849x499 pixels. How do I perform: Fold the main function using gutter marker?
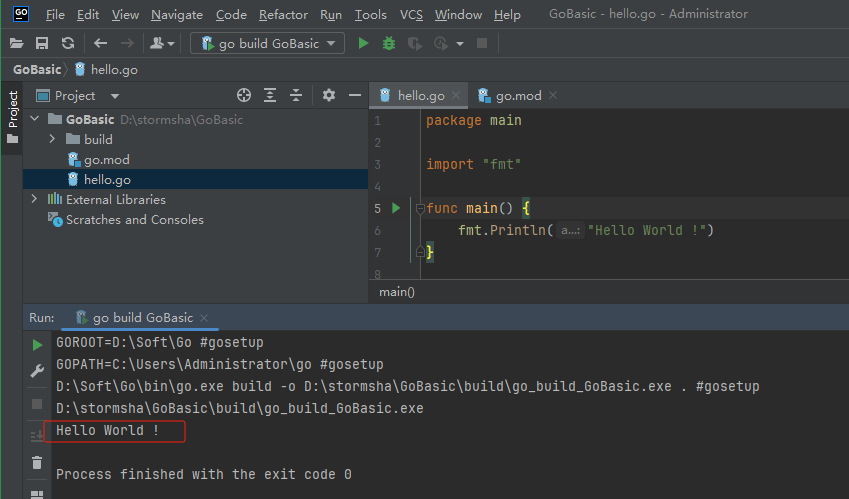[419, 209]
